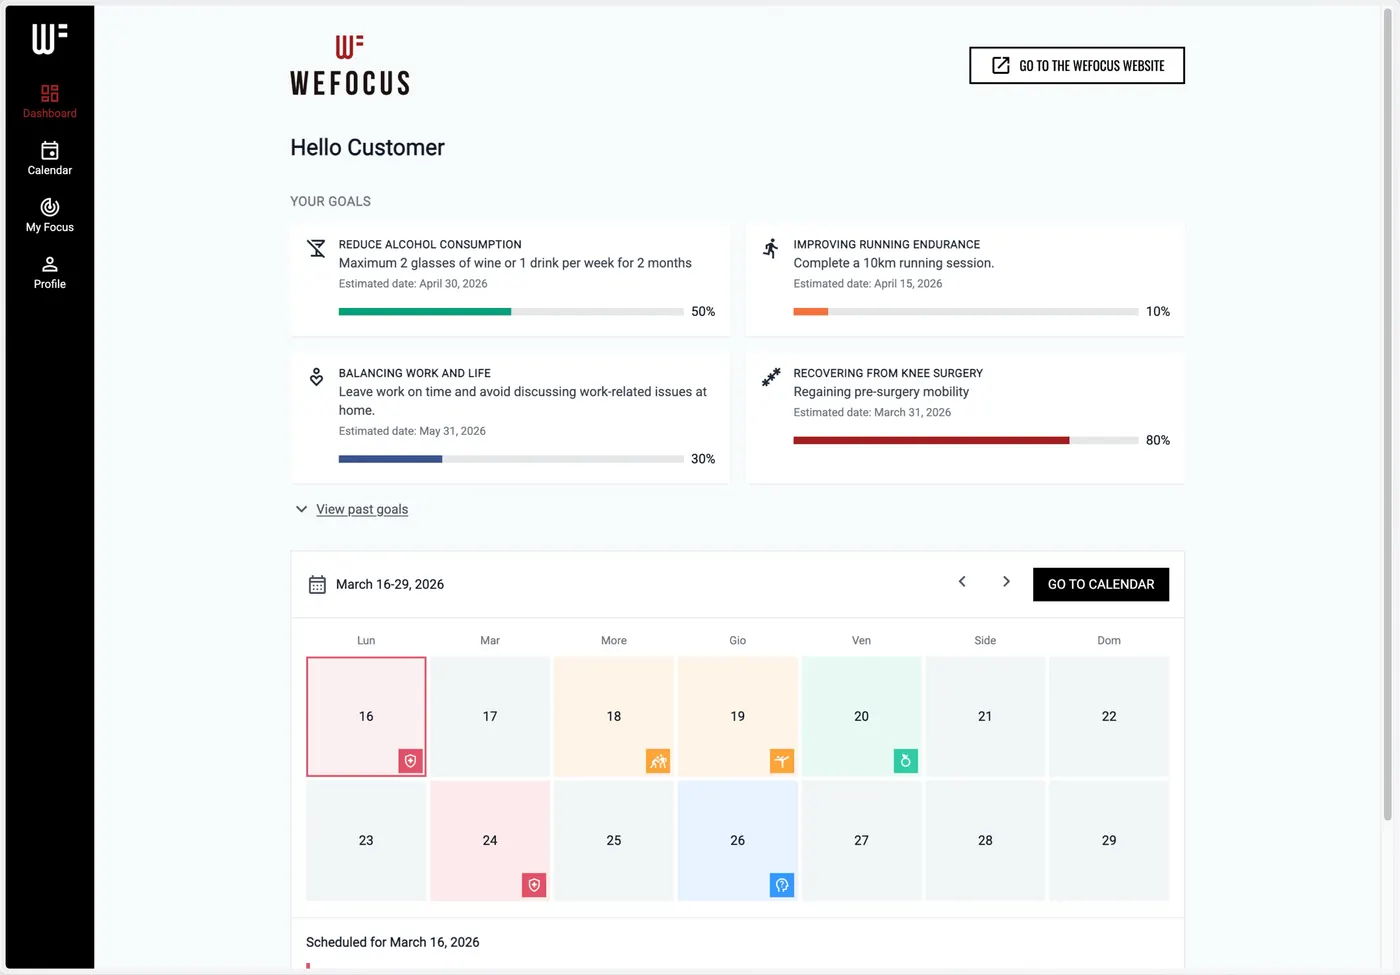Click the heart-balance icon for work and life goal
This screenshot has width=1400, height=975.
pyautogui.click(x=316, y=377)
